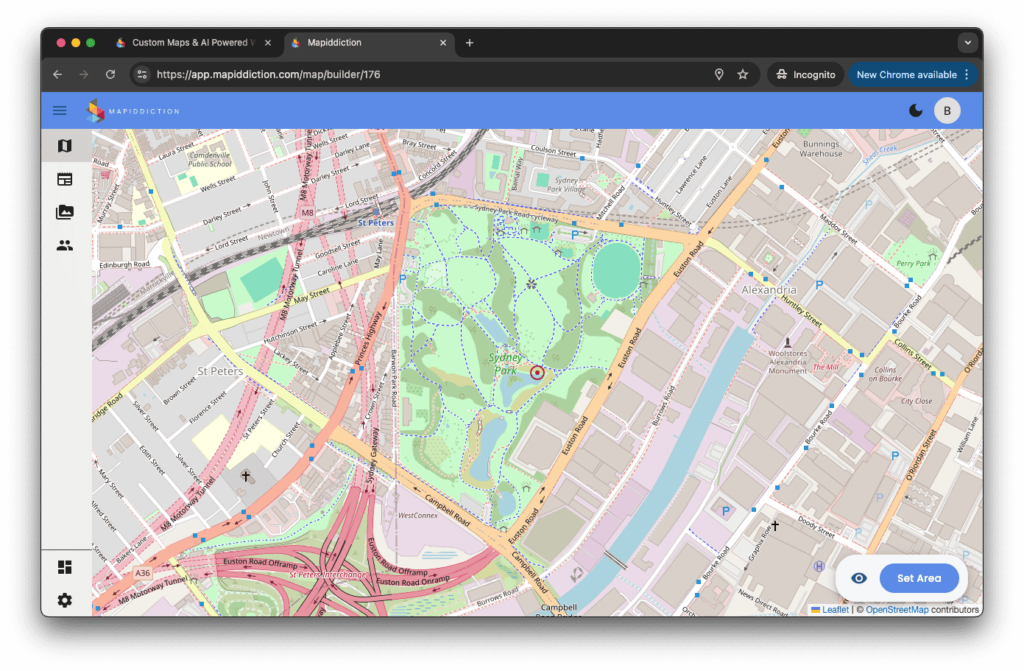This screenshot has width=1024, height=671.
Task: Open the settings gear in the sidebar
Action: click(x=65, y=600)
